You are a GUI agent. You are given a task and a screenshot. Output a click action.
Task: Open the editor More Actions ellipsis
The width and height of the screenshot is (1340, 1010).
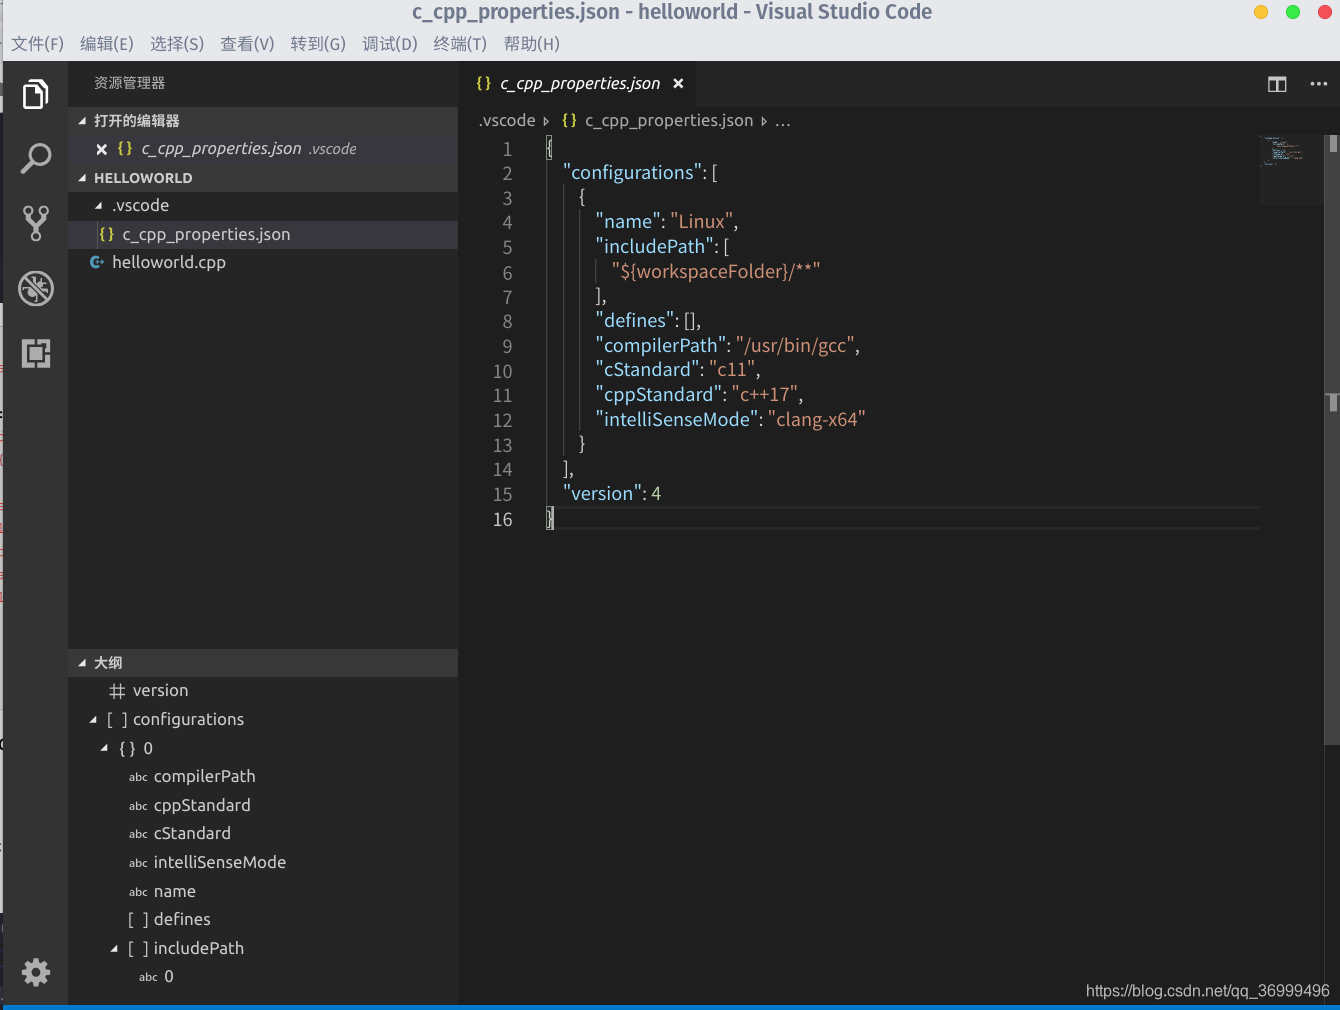1319,84
